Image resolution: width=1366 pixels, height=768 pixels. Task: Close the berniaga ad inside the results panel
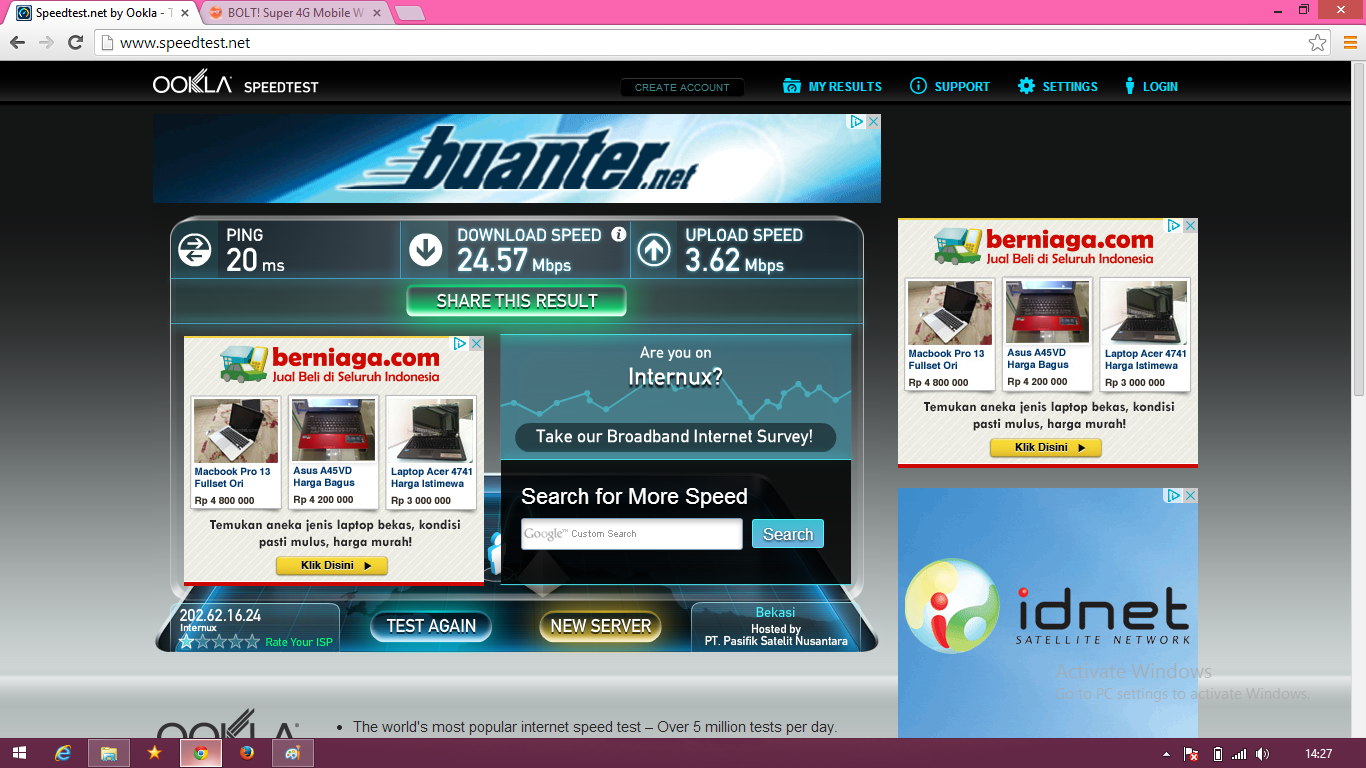click(x=476, y=343)
